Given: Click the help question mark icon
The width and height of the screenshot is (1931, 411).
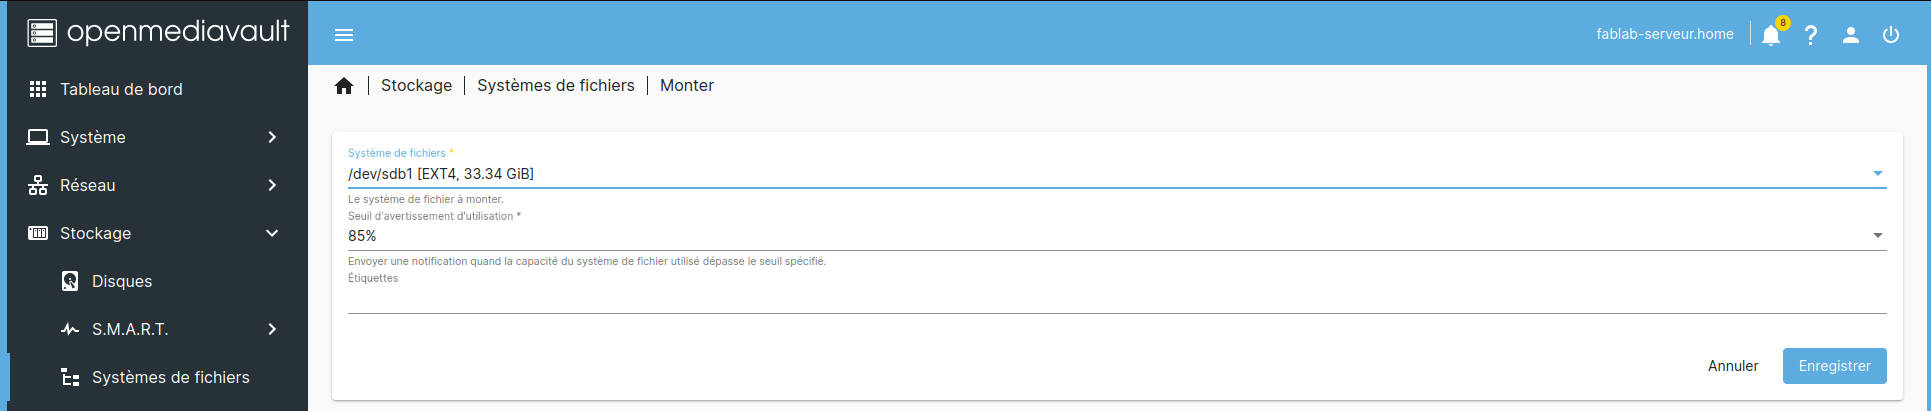Looking at the screenshot, I should coord(1810,36).
